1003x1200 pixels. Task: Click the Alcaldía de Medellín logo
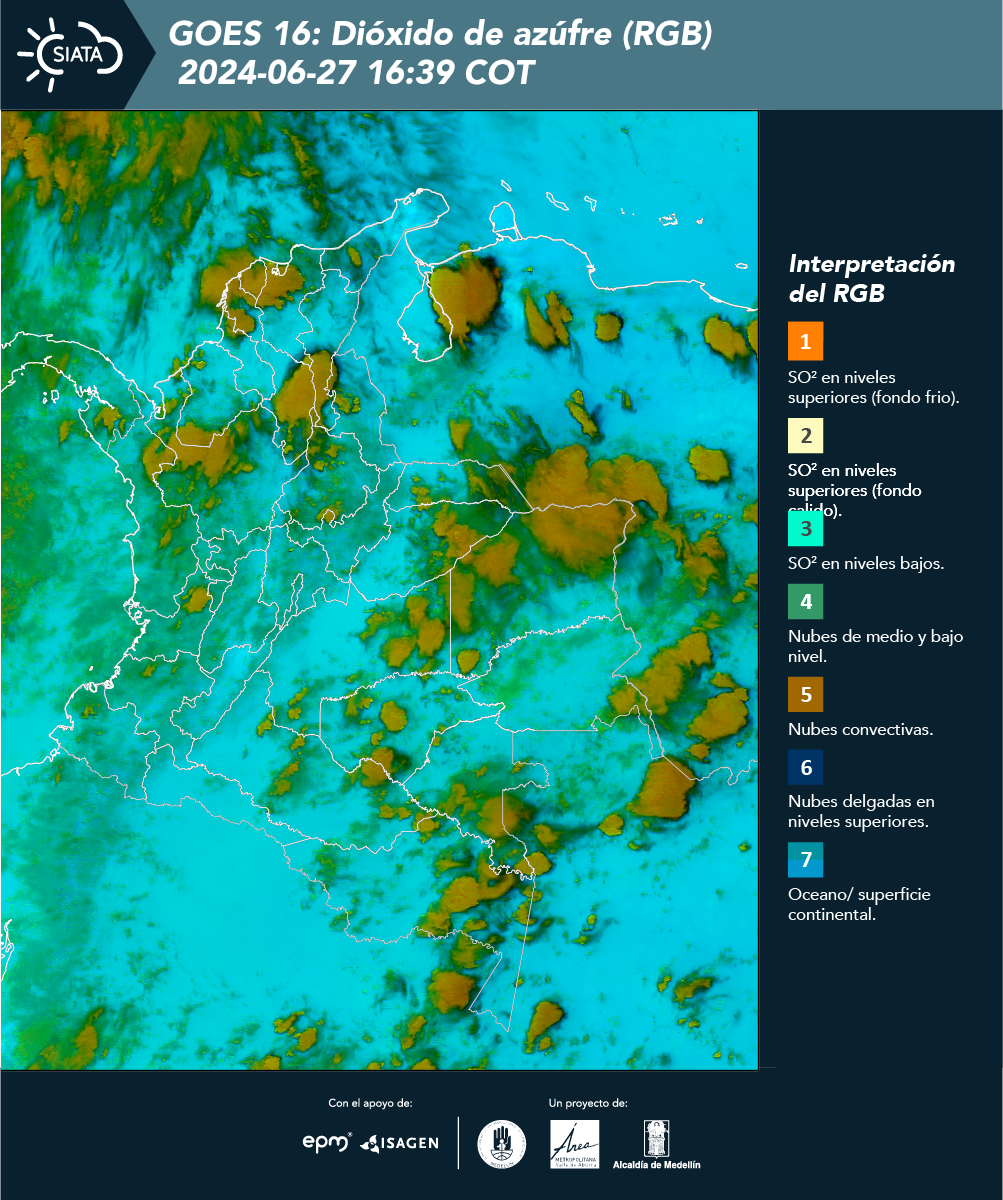[x=657, y=1144]
